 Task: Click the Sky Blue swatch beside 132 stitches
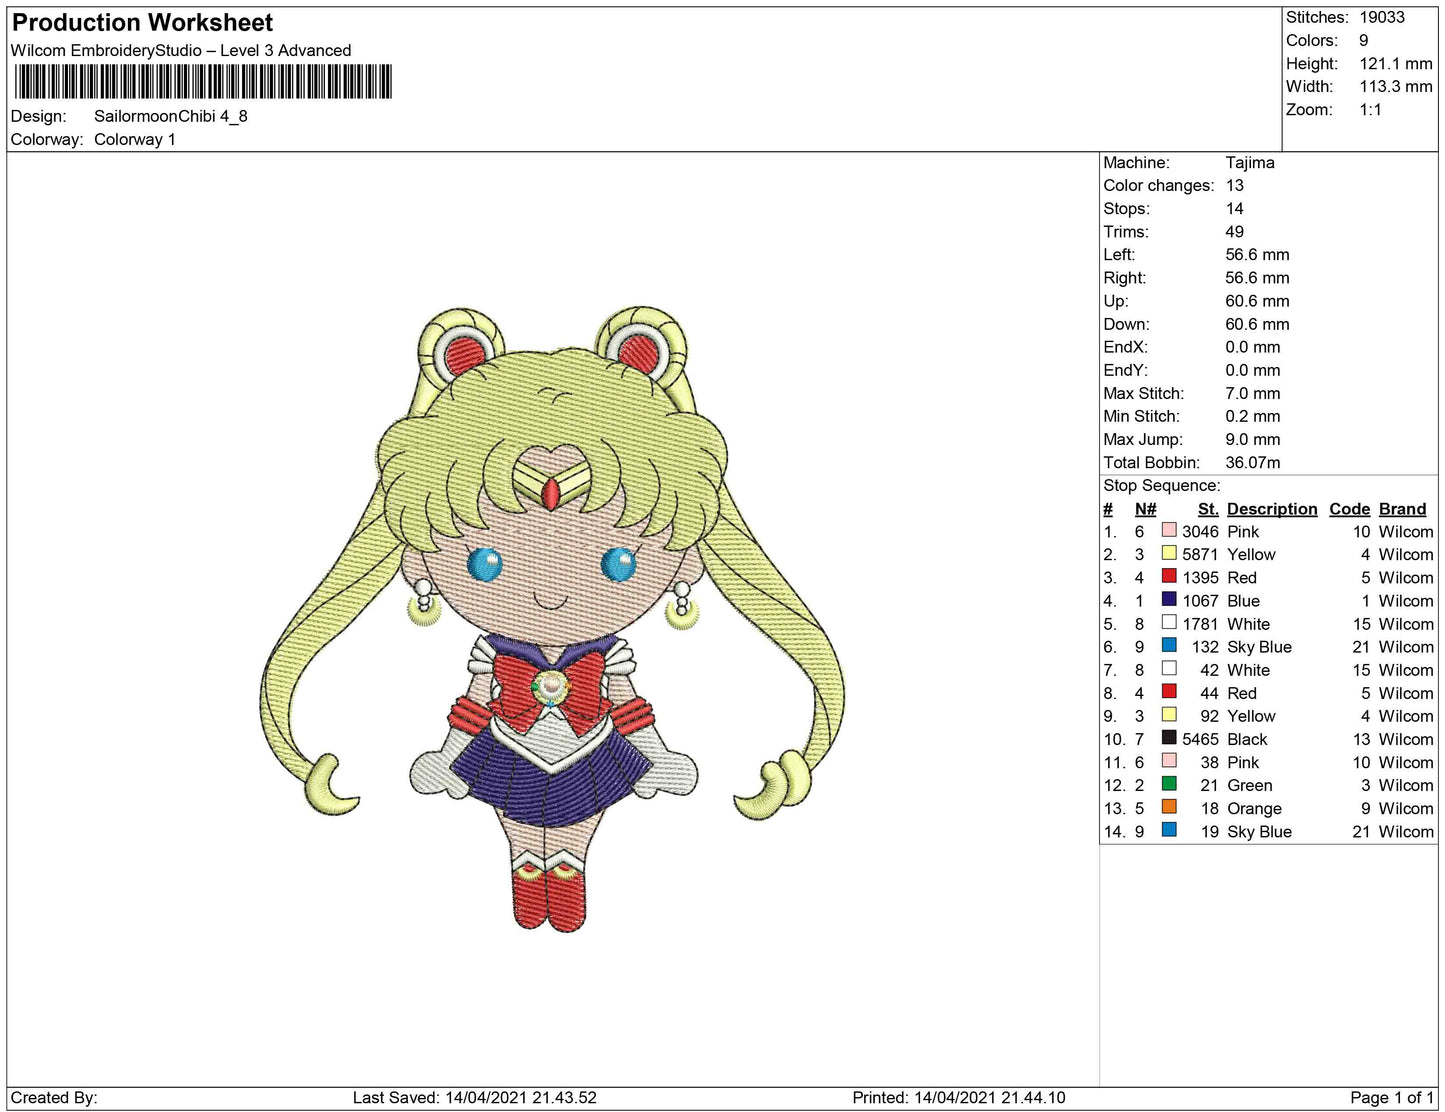(1169, 645)
